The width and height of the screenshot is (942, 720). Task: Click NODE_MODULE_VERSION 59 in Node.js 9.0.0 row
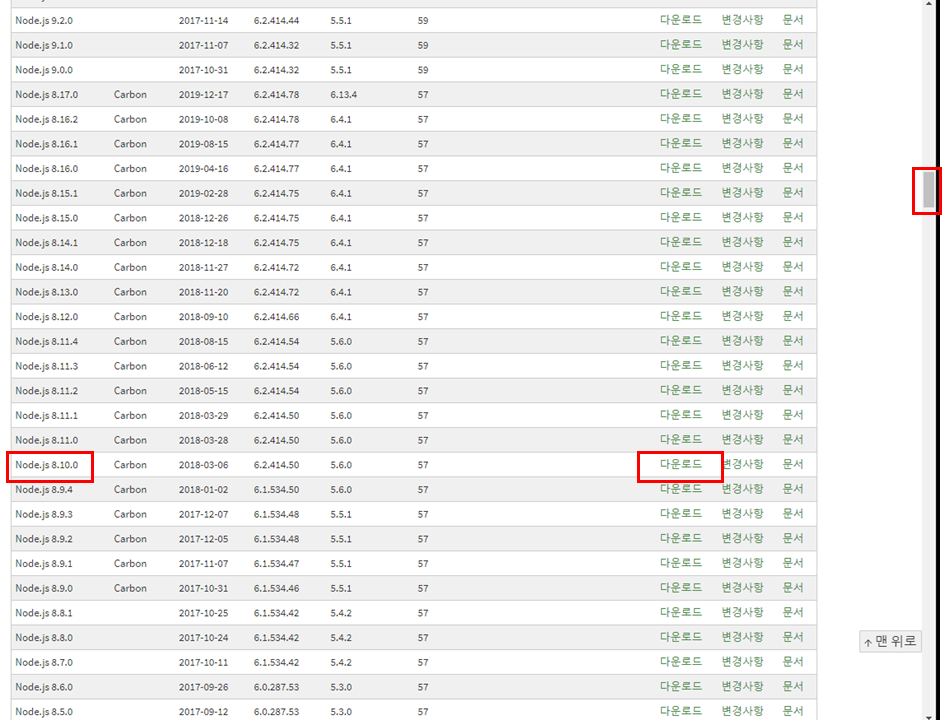click(x=423, y=70)
